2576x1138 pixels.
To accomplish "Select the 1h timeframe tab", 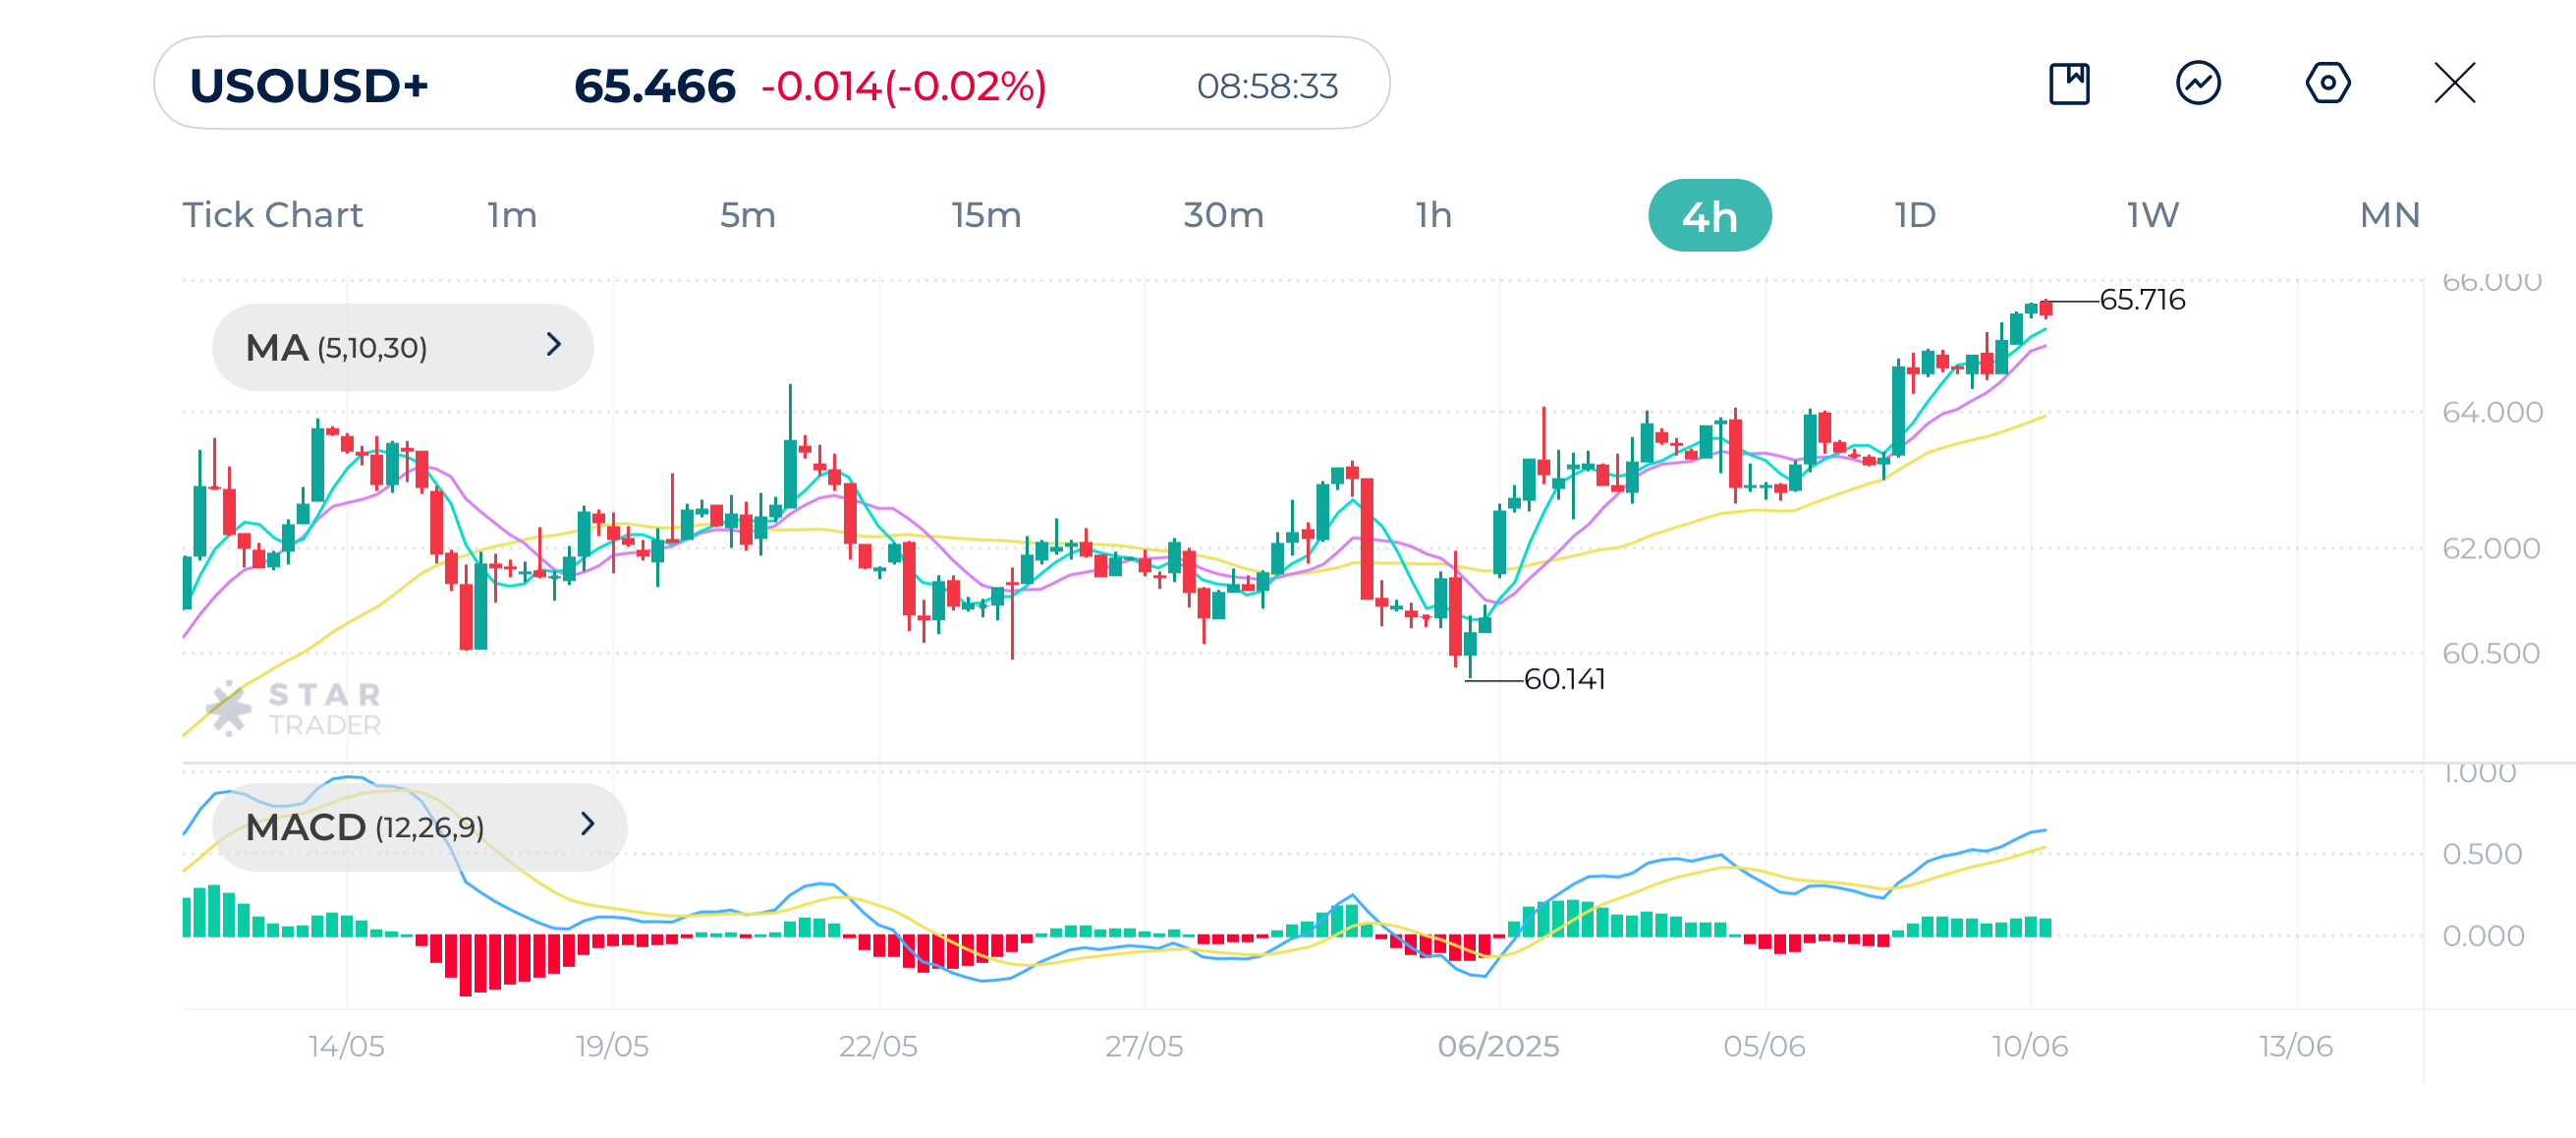I will click(x=1433, y=216).
